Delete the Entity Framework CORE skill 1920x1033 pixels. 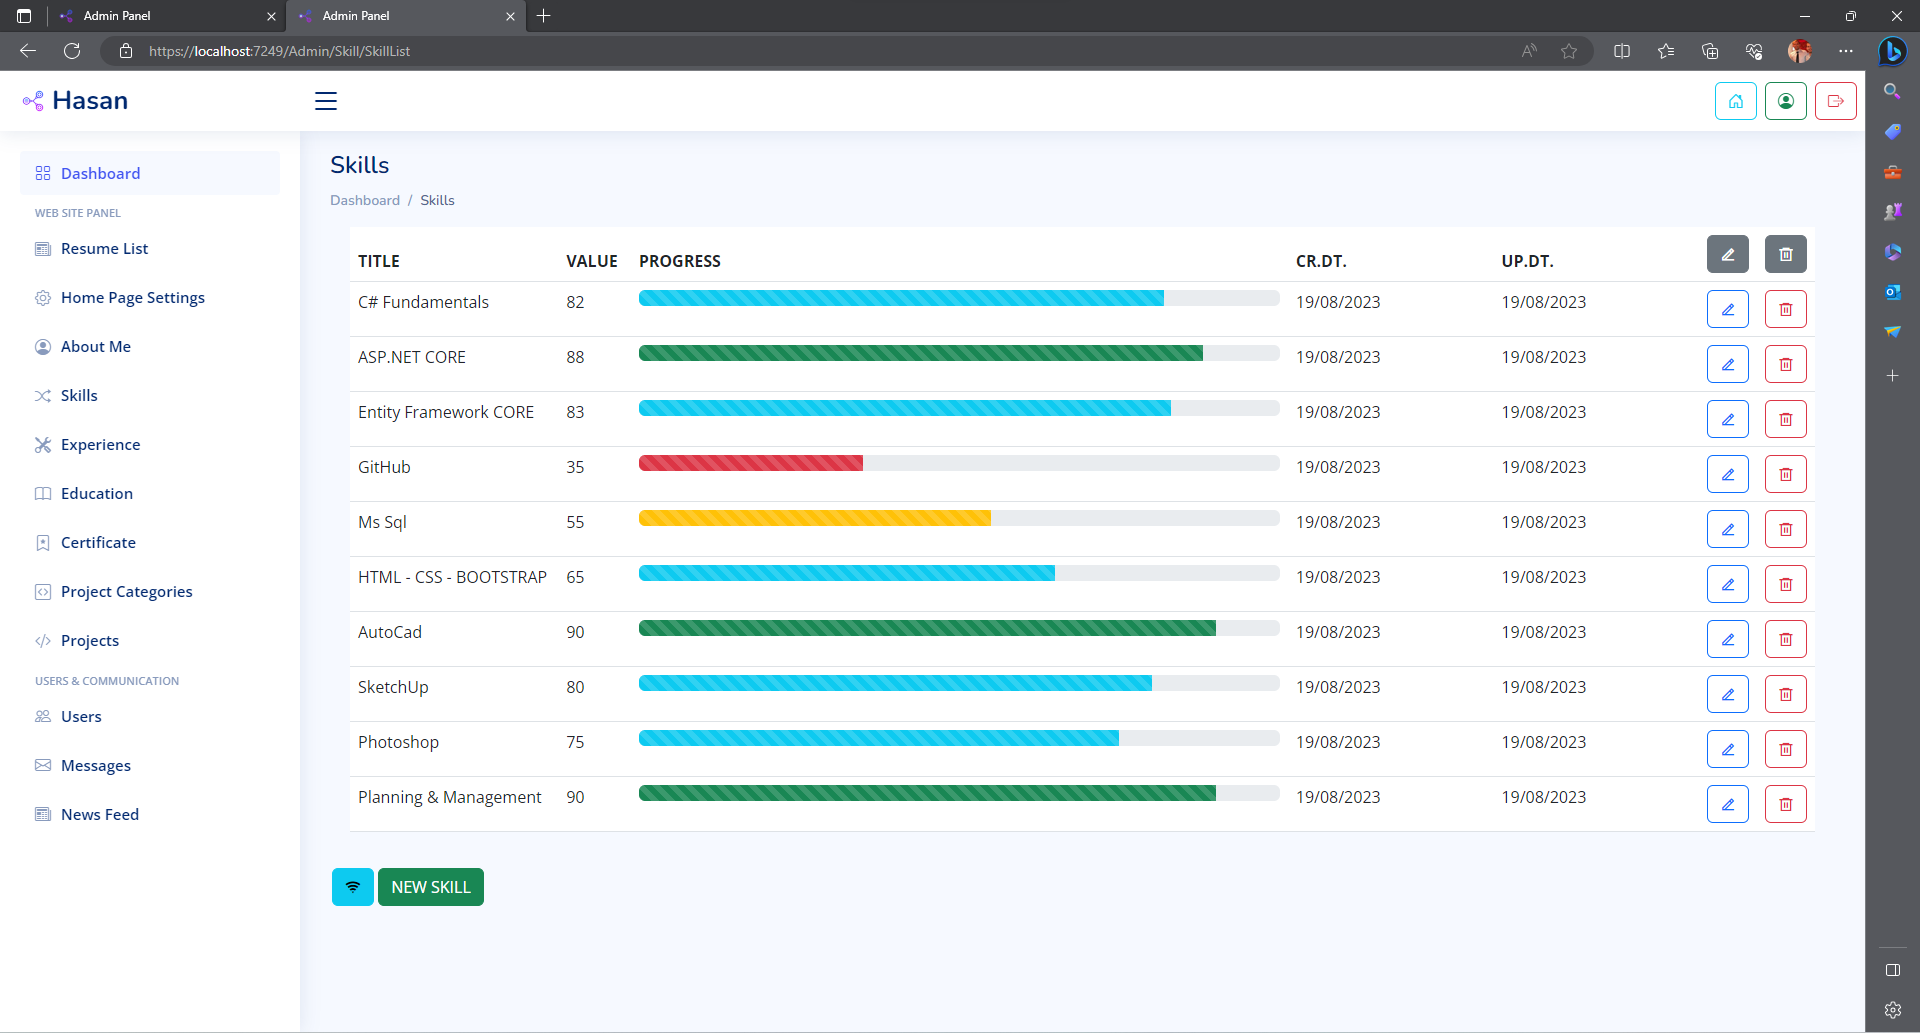(x=1786, y=419)
